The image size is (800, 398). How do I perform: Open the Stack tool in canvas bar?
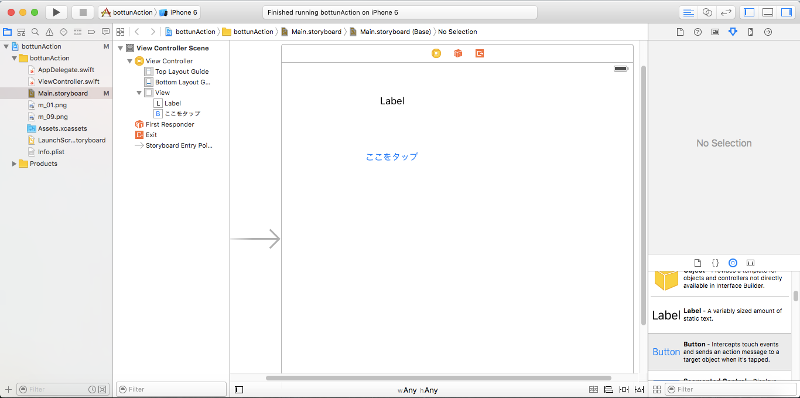[593, 389]
